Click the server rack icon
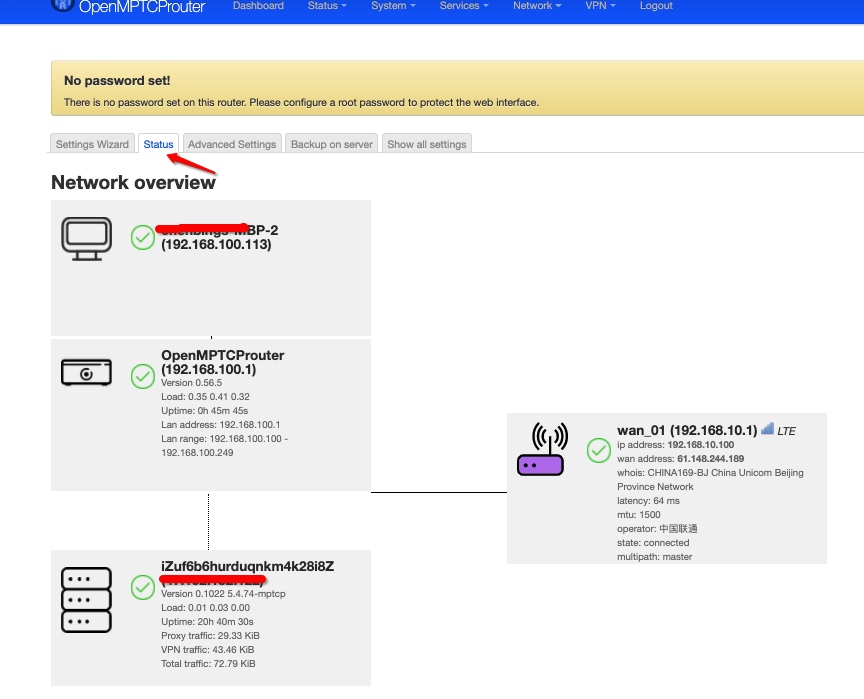Screen dimensions: 864x699 tap(87, 600)
